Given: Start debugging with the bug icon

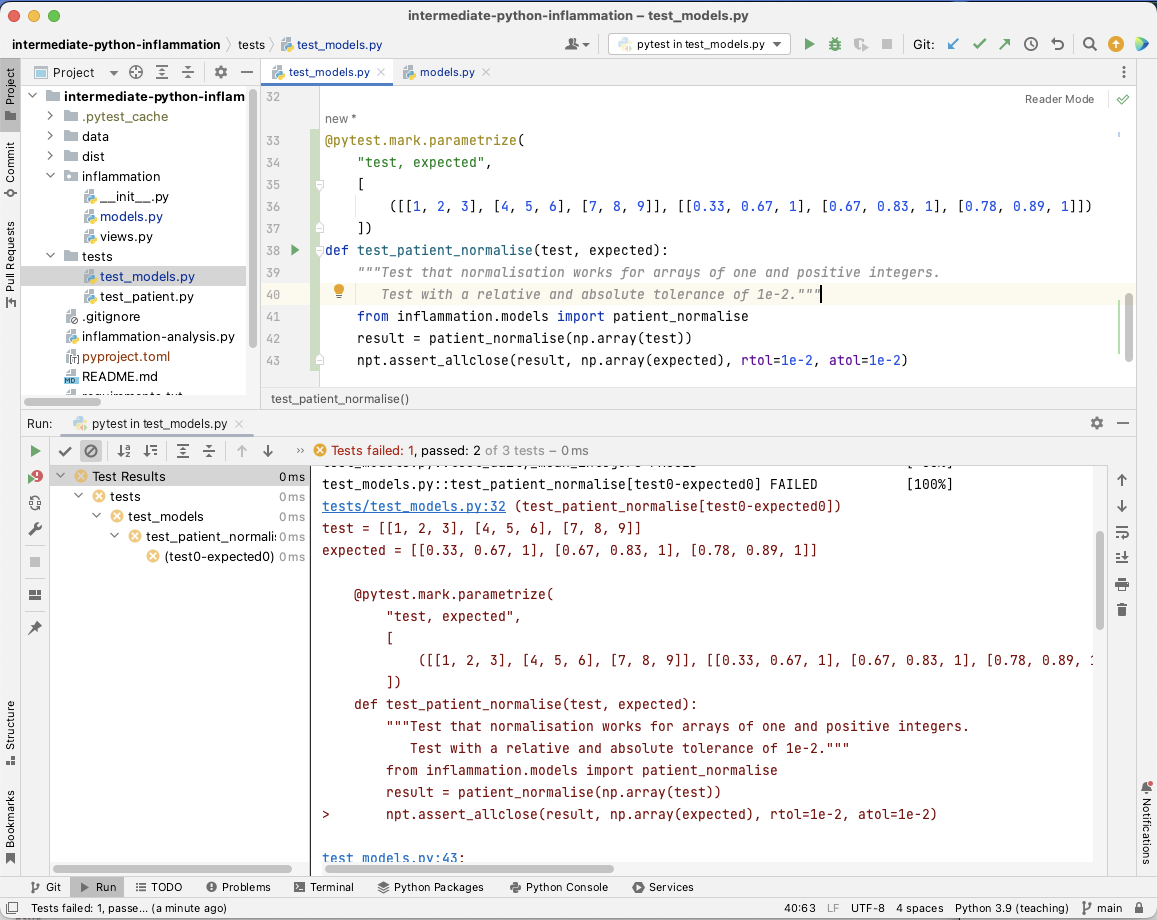Looking at the screenshot, I should coord(834,44).
